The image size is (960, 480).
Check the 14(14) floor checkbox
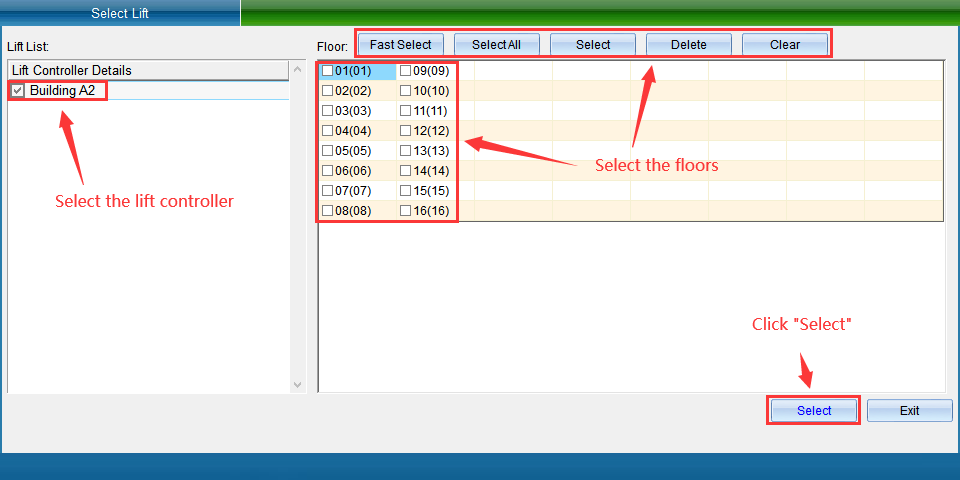pos(405,171)
